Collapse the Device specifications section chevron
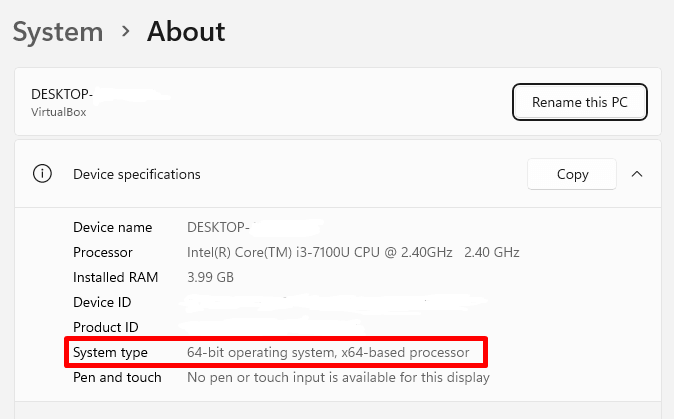The height and width of the screenshot is (419, 674). (x=637, y=174)
